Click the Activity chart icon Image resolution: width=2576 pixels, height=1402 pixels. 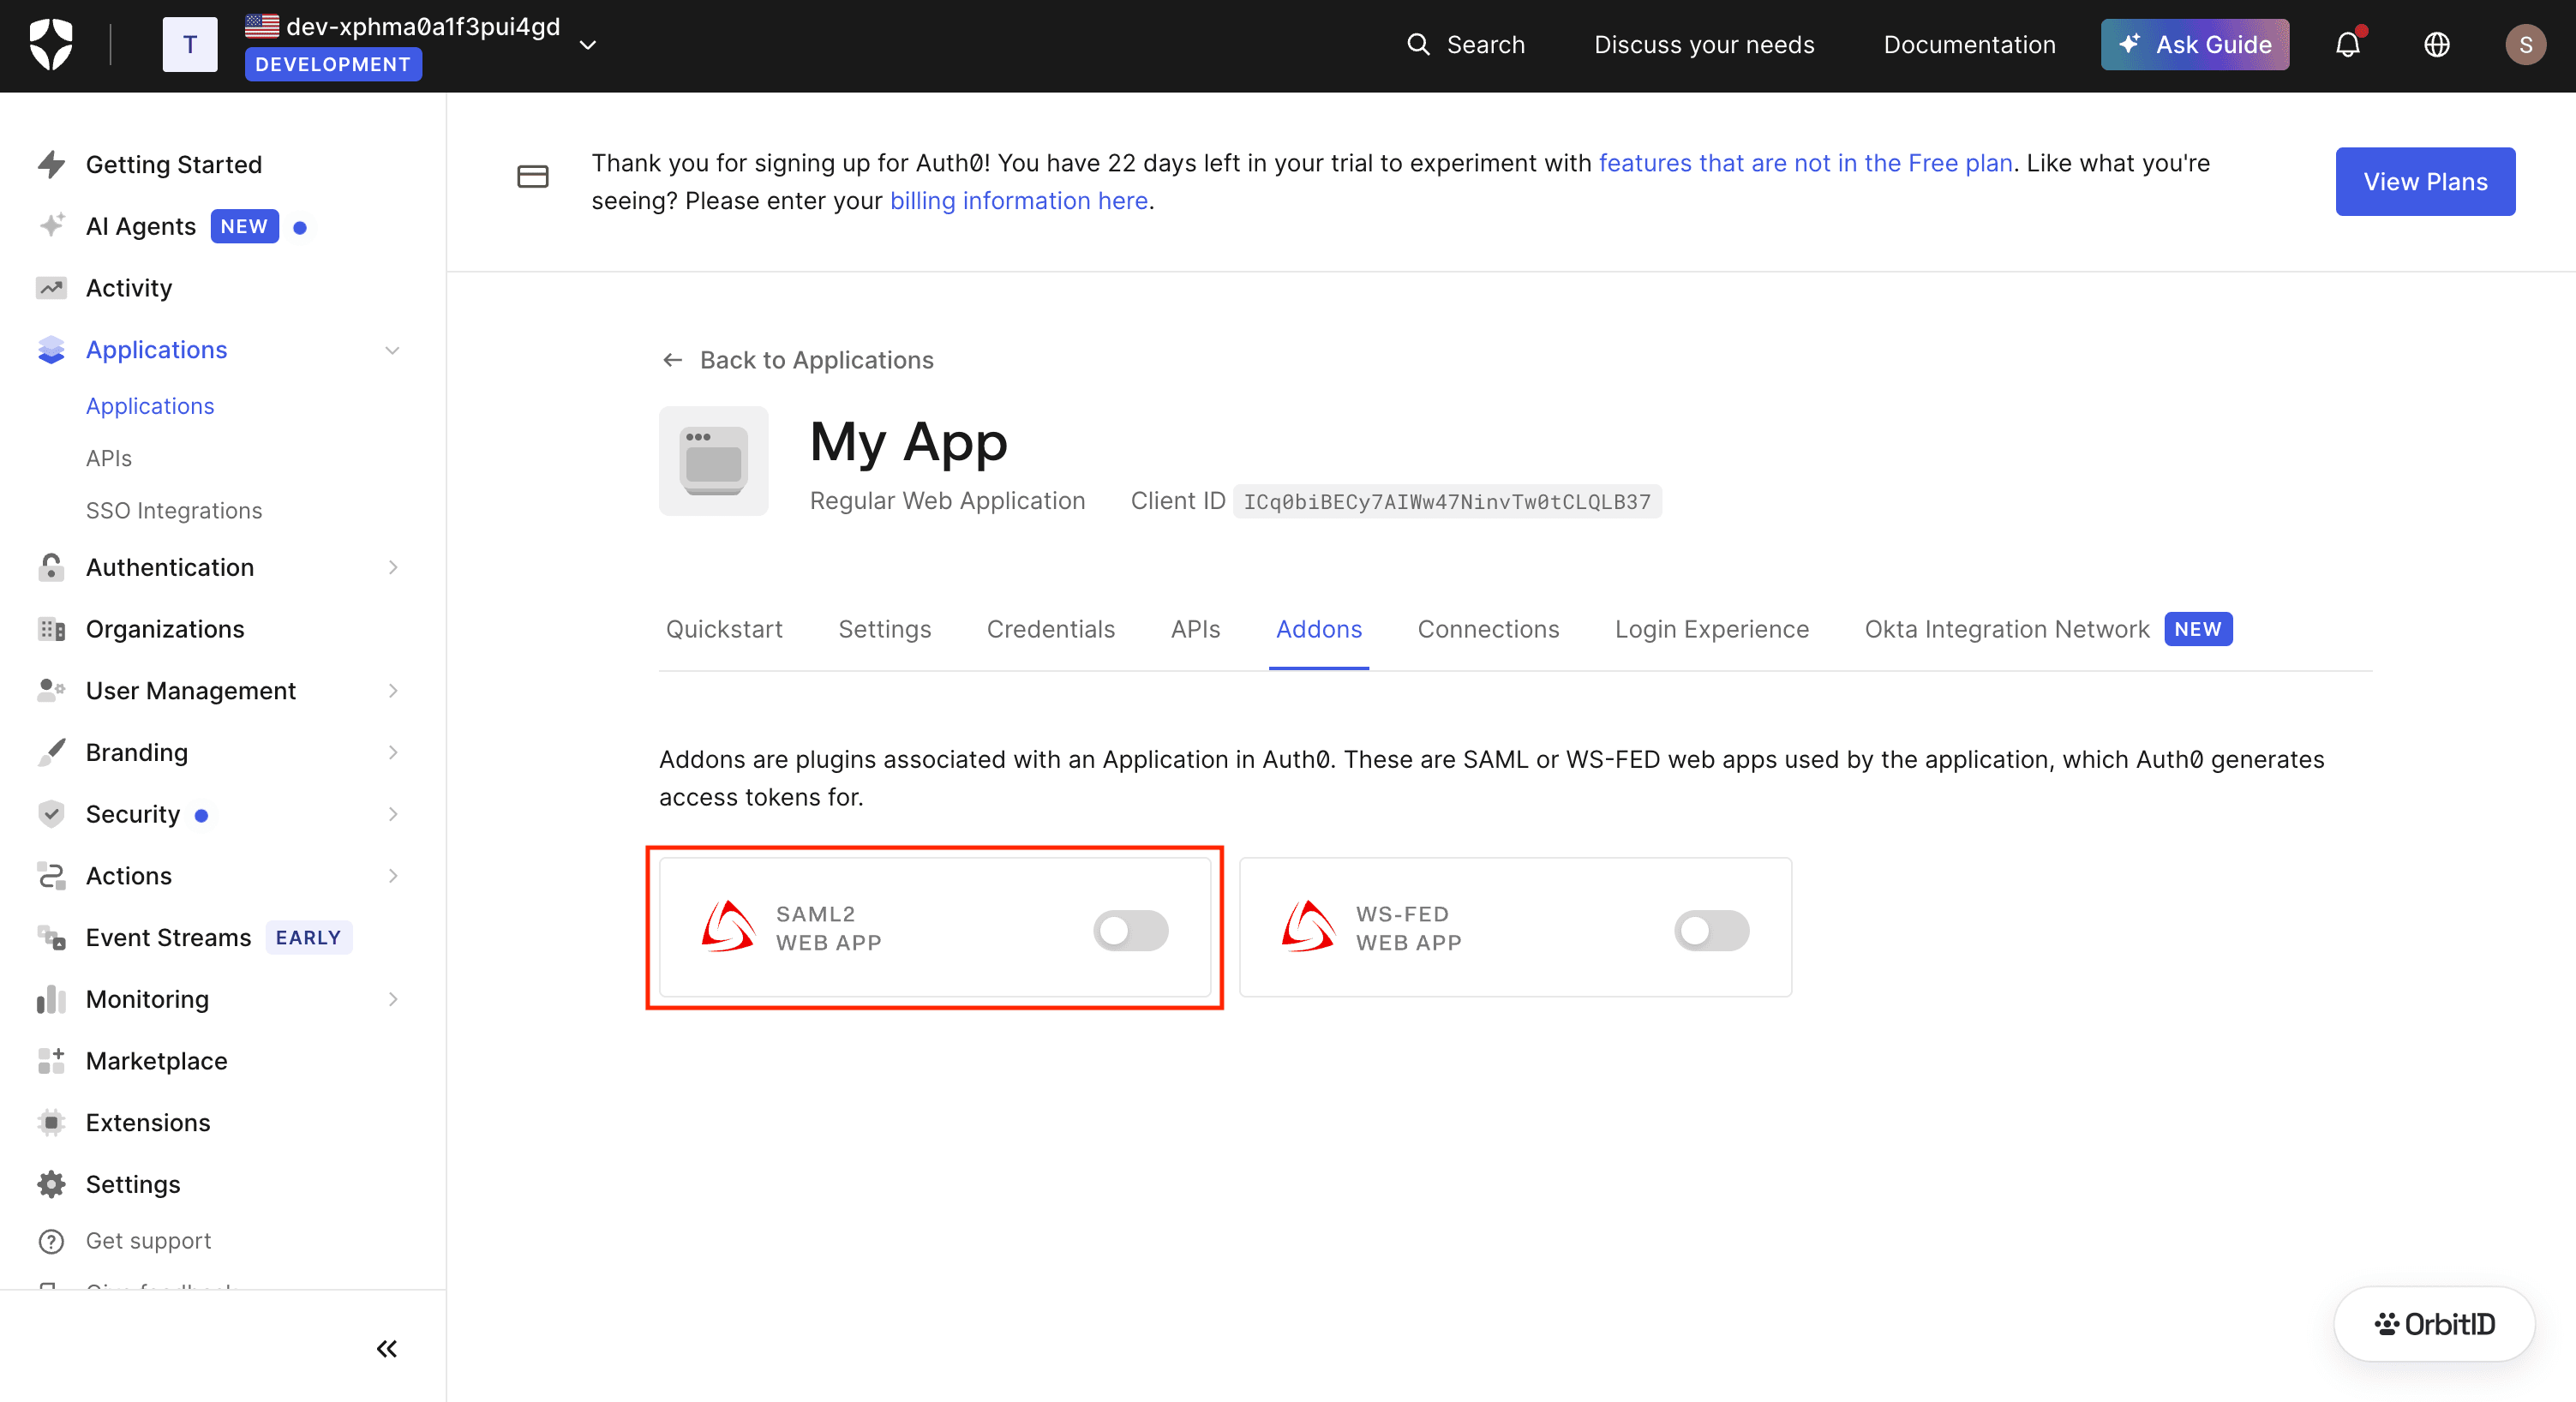click(51, 288)
